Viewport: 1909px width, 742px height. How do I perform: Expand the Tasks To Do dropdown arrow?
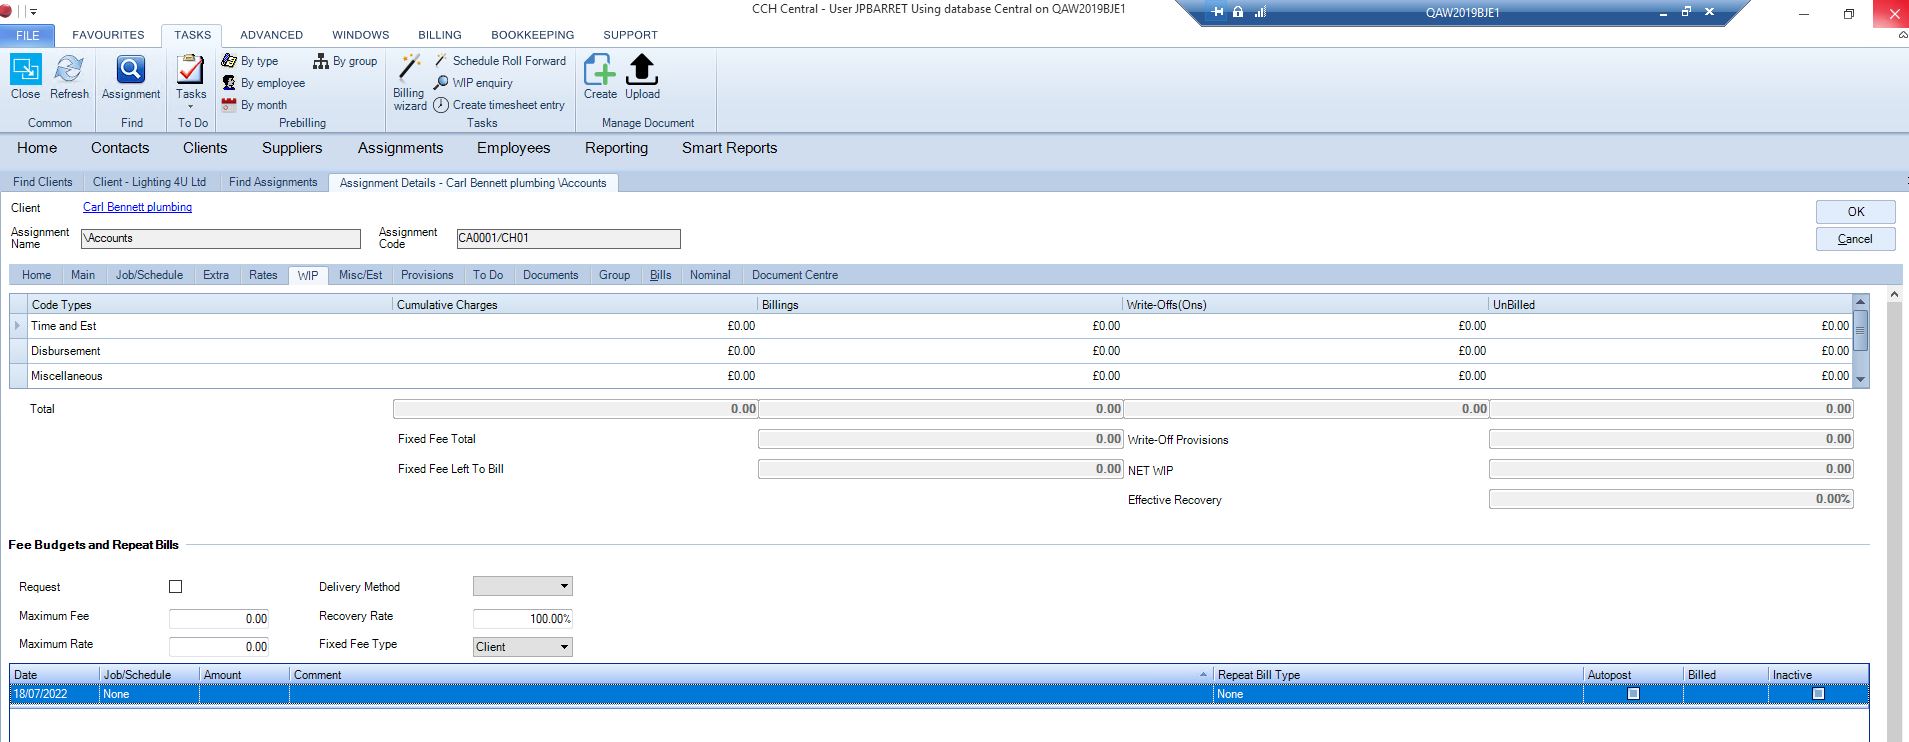190,106
